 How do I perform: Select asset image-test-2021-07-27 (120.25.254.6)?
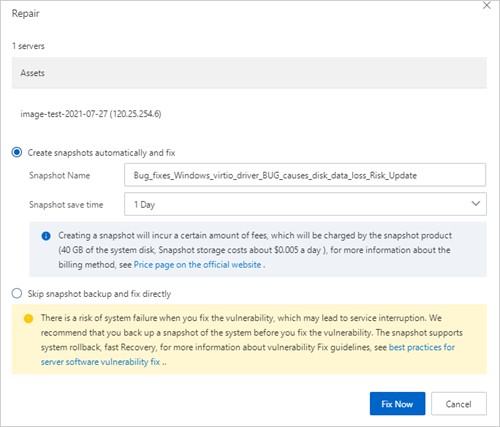click(91, 114)
